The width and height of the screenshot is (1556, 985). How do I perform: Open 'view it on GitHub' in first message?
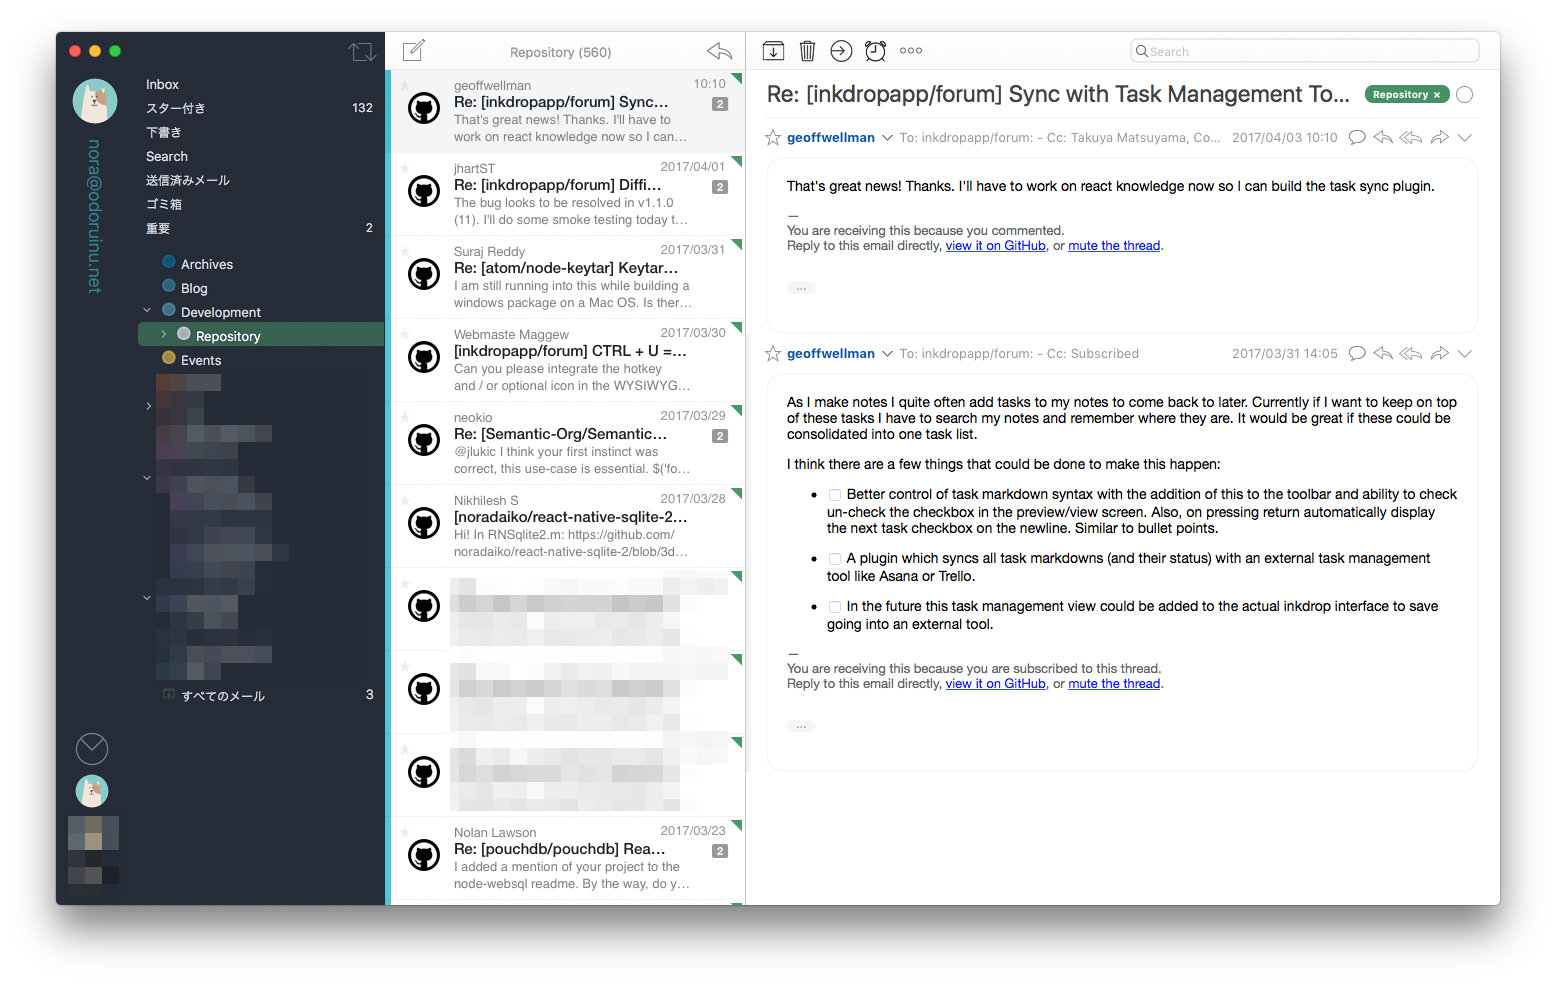[x=996, y=246]
